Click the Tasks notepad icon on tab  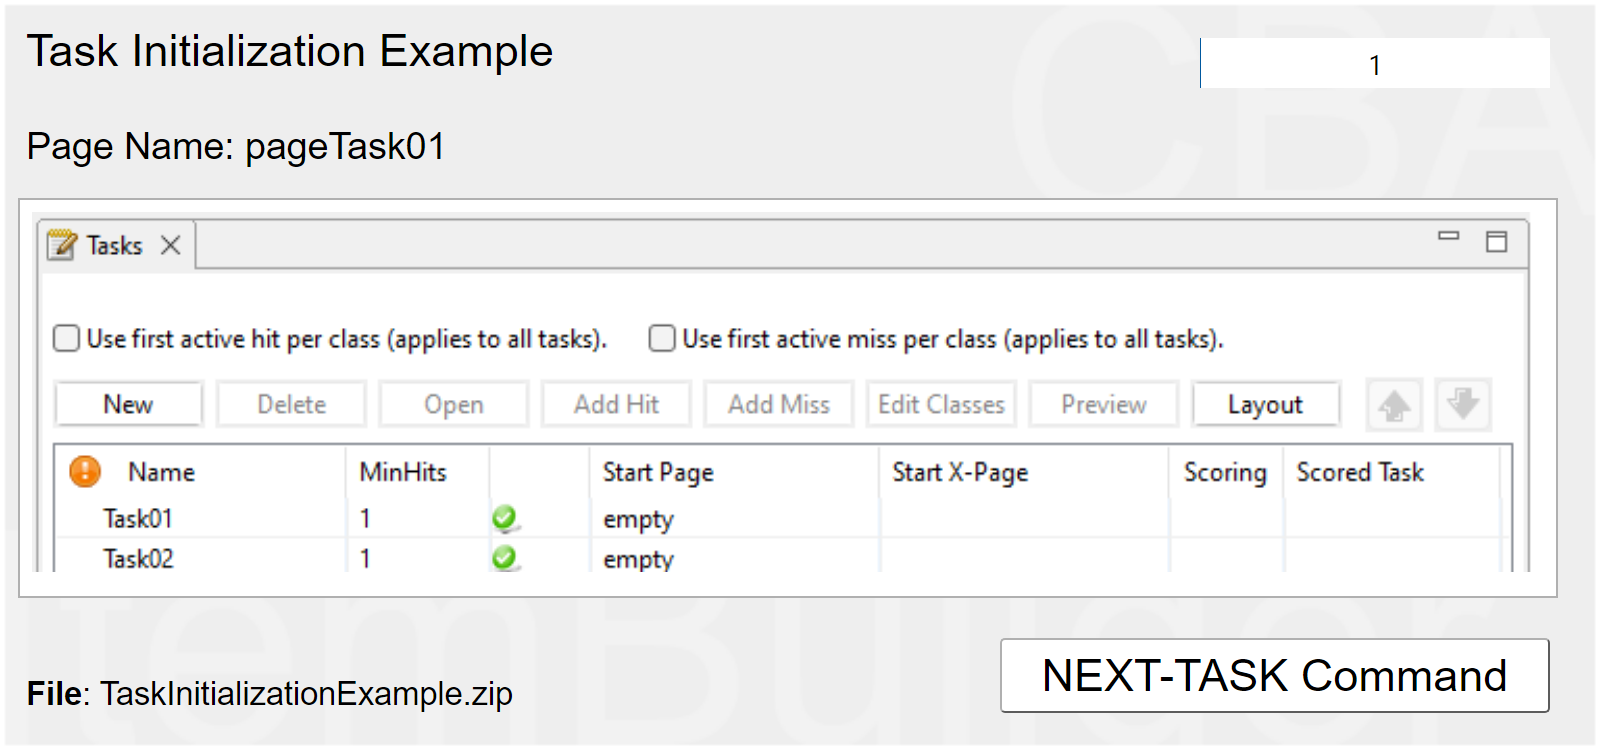tap(62, 245)
